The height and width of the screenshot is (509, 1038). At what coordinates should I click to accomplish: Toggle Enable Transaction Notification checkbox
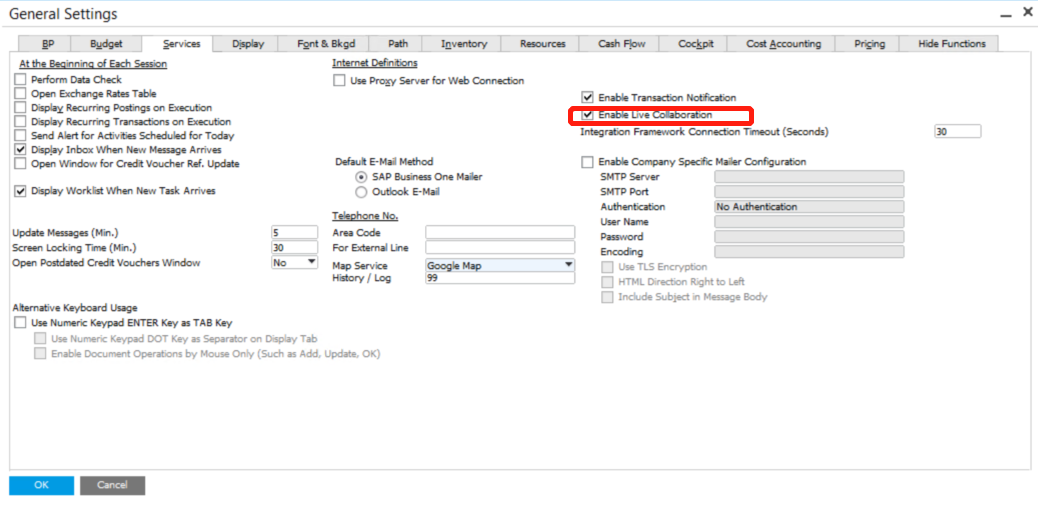(x=587, y=98)
